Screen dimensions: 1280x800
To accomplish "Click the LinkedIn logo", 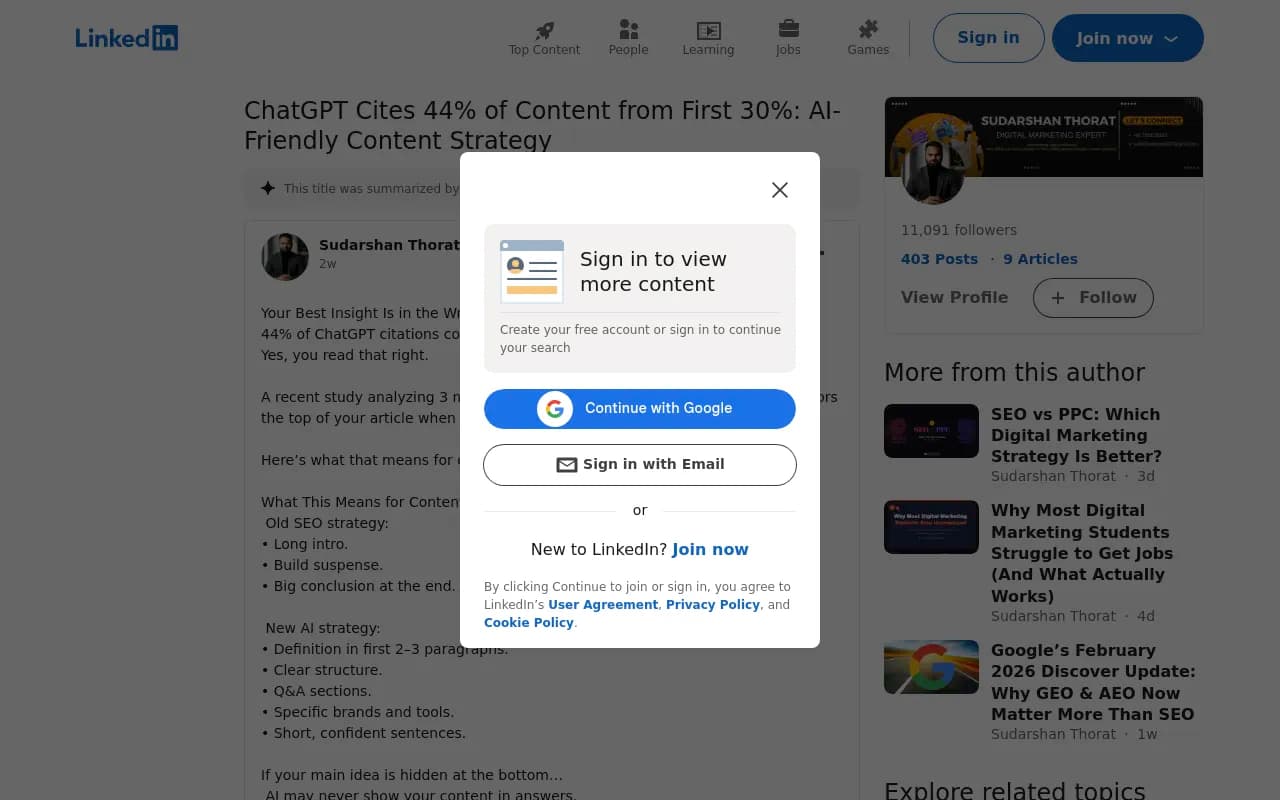I will (127, 38).
